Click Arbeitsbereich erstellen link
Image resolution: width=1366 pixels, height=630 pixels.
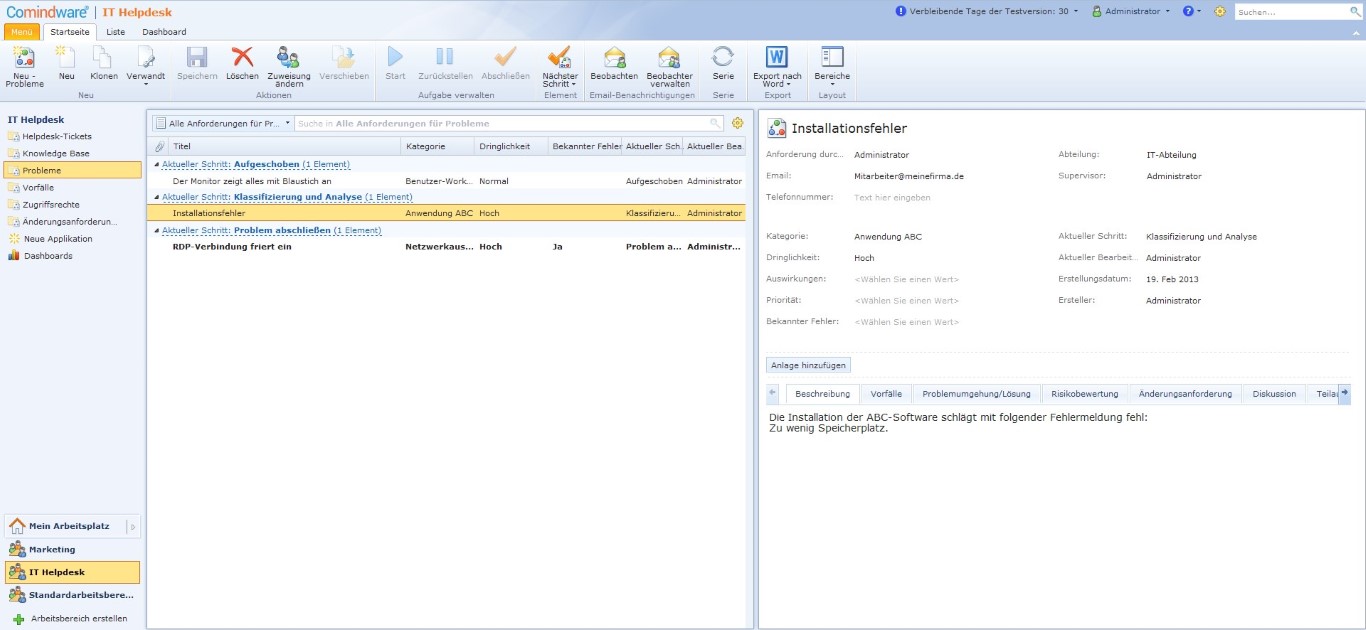tap(78, 619)
